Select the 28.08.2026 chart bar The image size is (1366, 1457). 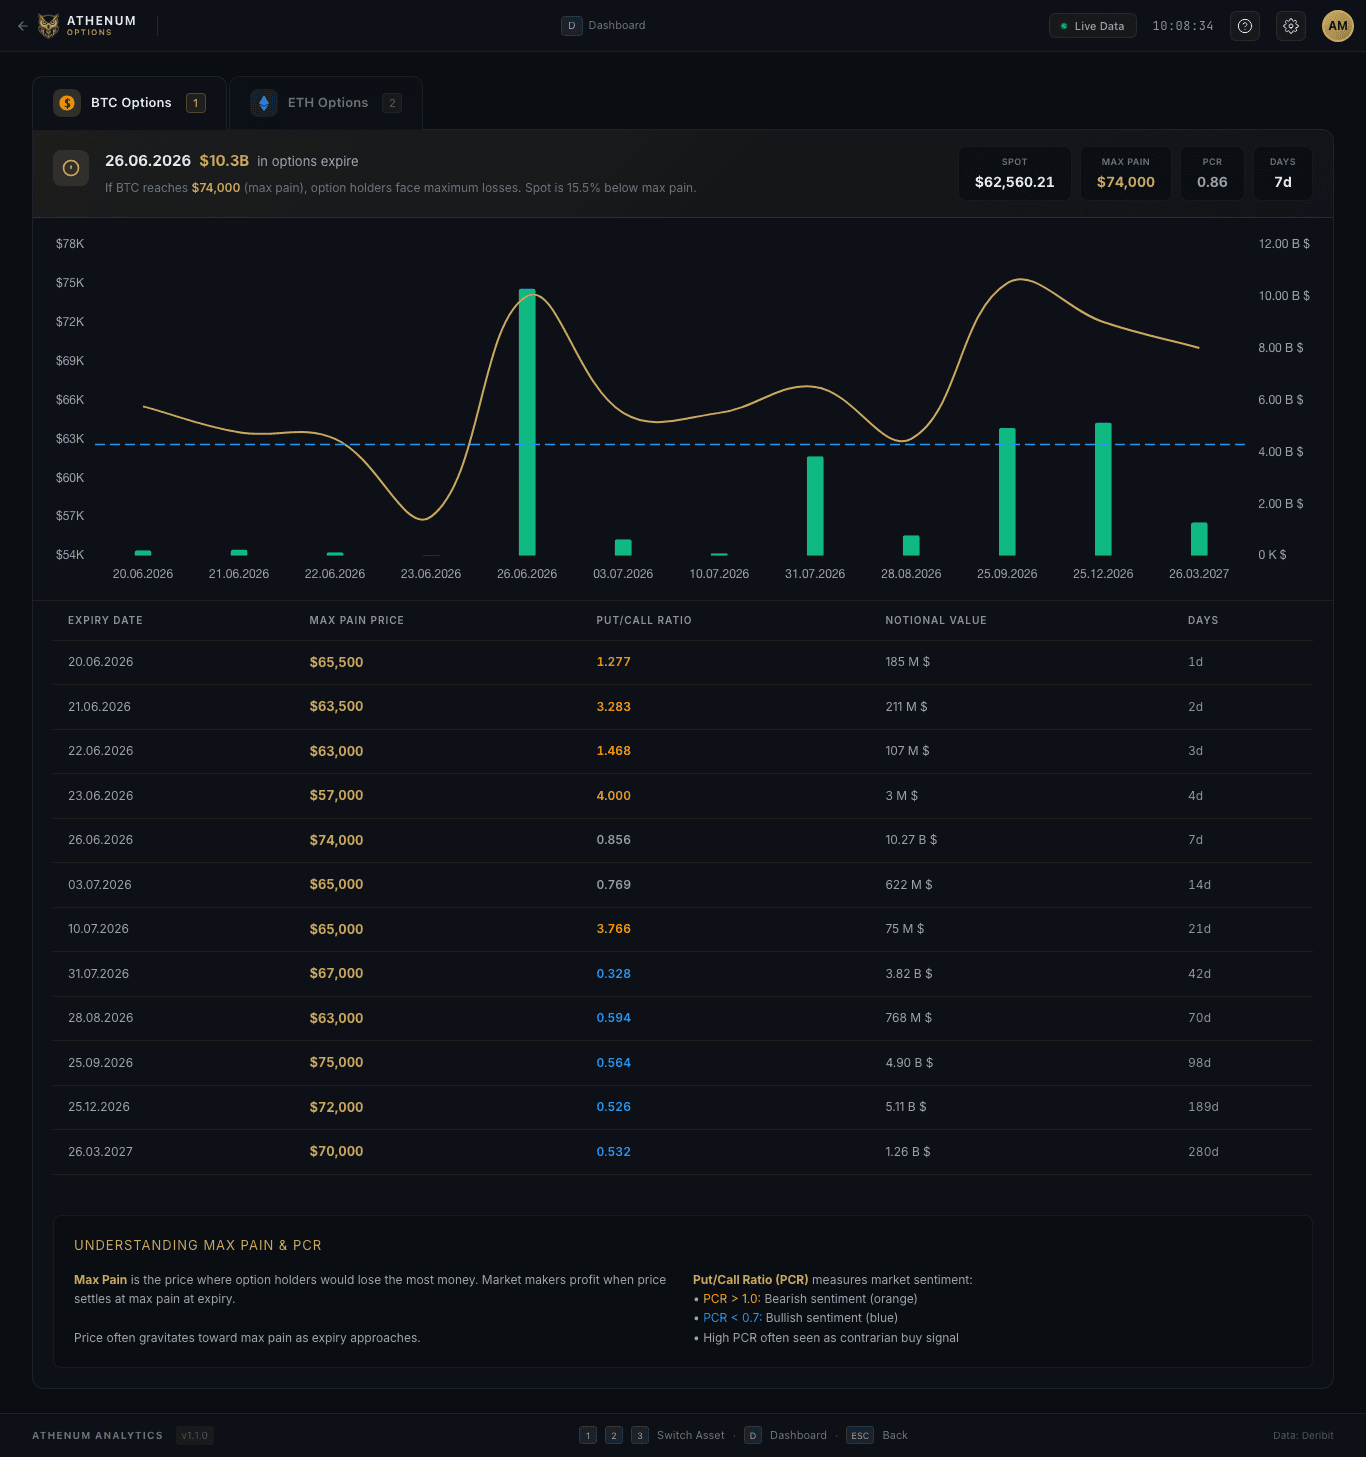coord(911,545)
